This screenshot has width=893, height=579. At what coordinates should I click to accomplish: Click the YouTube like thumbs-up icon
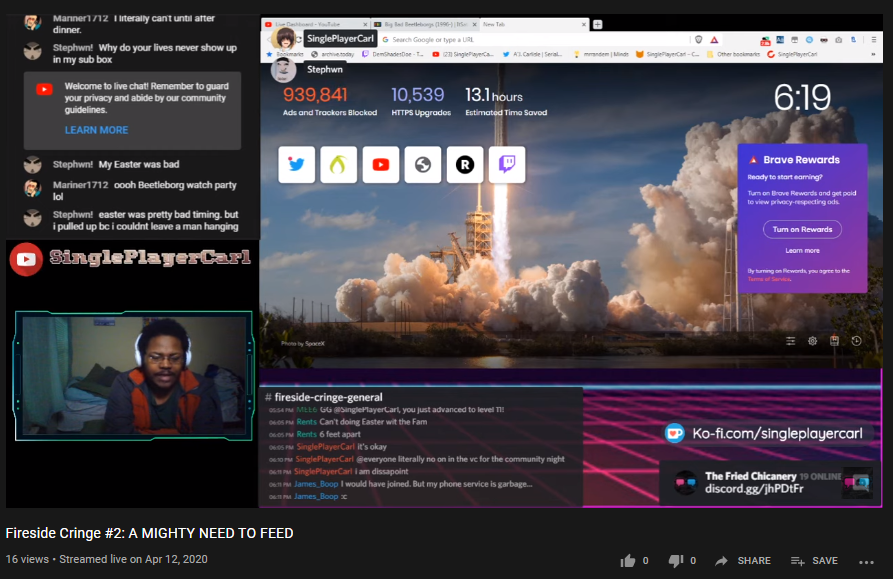(x=628, y=561)
